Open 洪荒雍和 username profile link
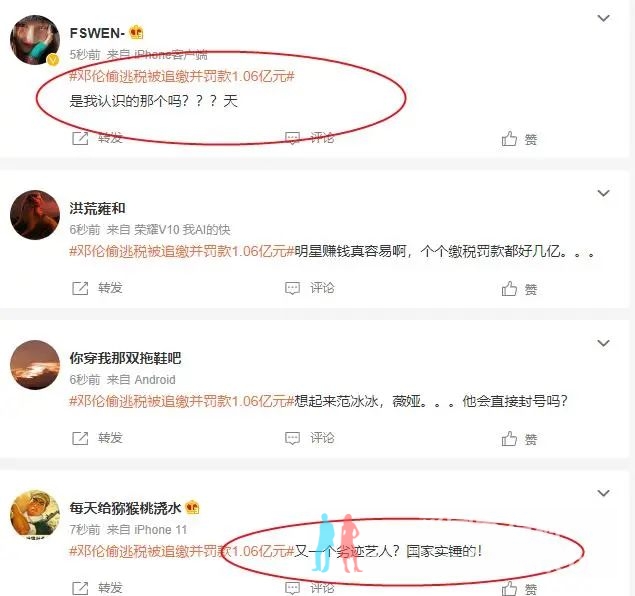Viewport: 635px width, 596px height. pyautogui.click(x=97, y=209)
